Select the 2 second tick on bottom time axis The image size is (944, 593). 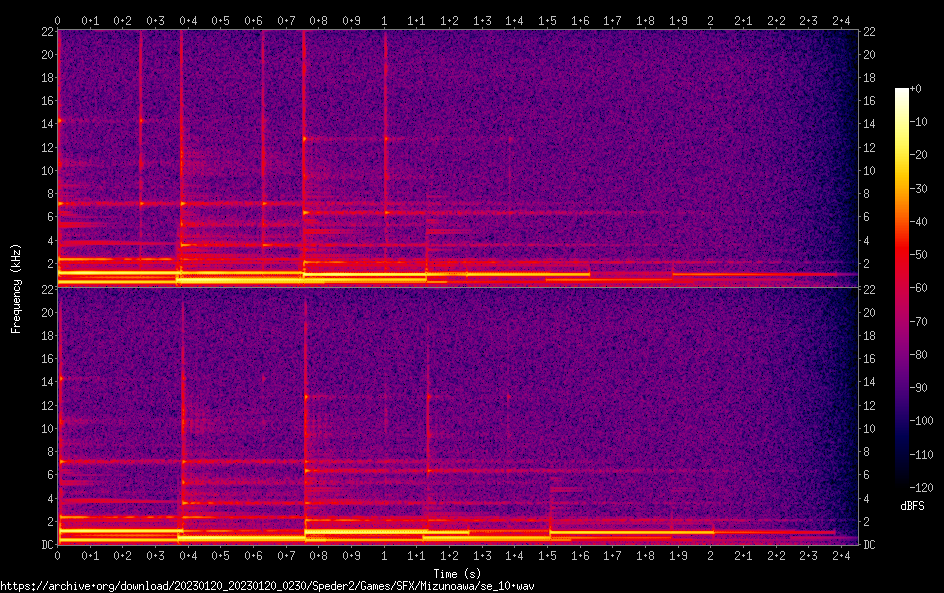pyautogui.click(x=710, y=555)
